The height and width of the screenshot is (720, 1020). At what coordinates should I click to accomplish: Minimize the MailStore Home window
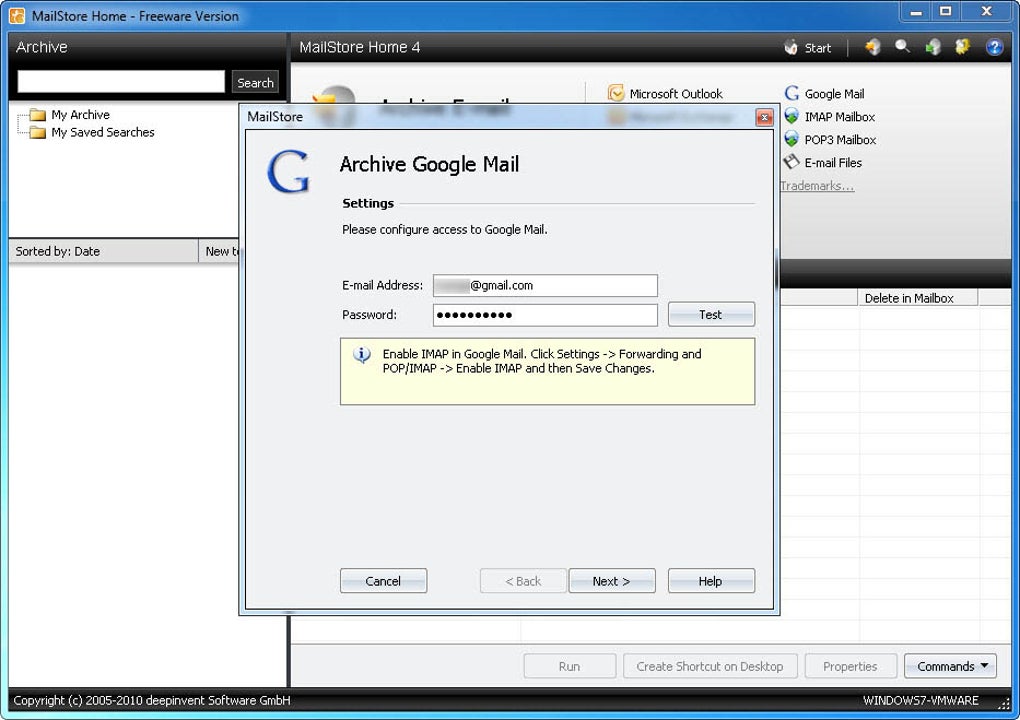[916, 12]
